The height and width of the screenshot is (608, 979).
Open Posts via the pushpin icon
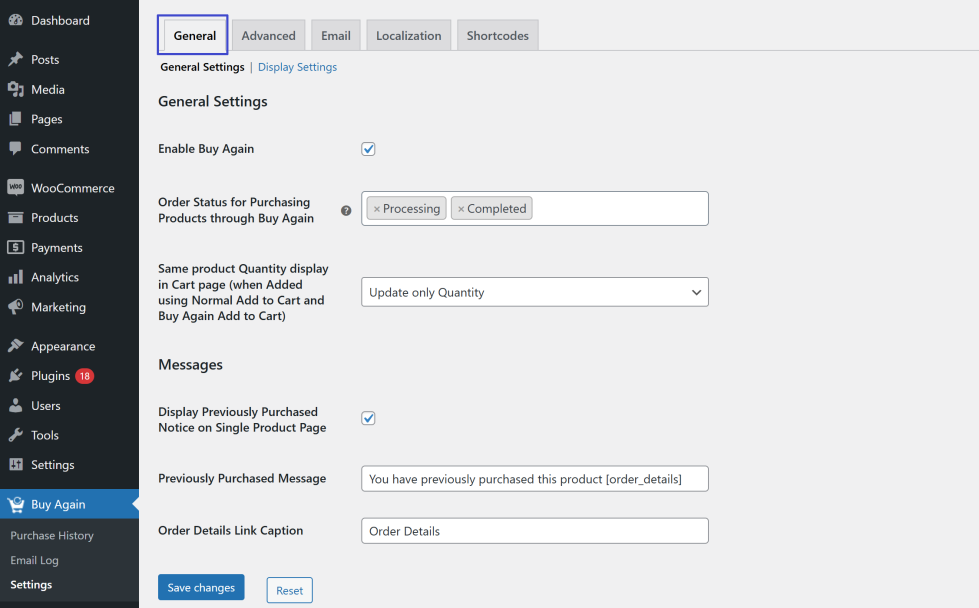[15, 60]
